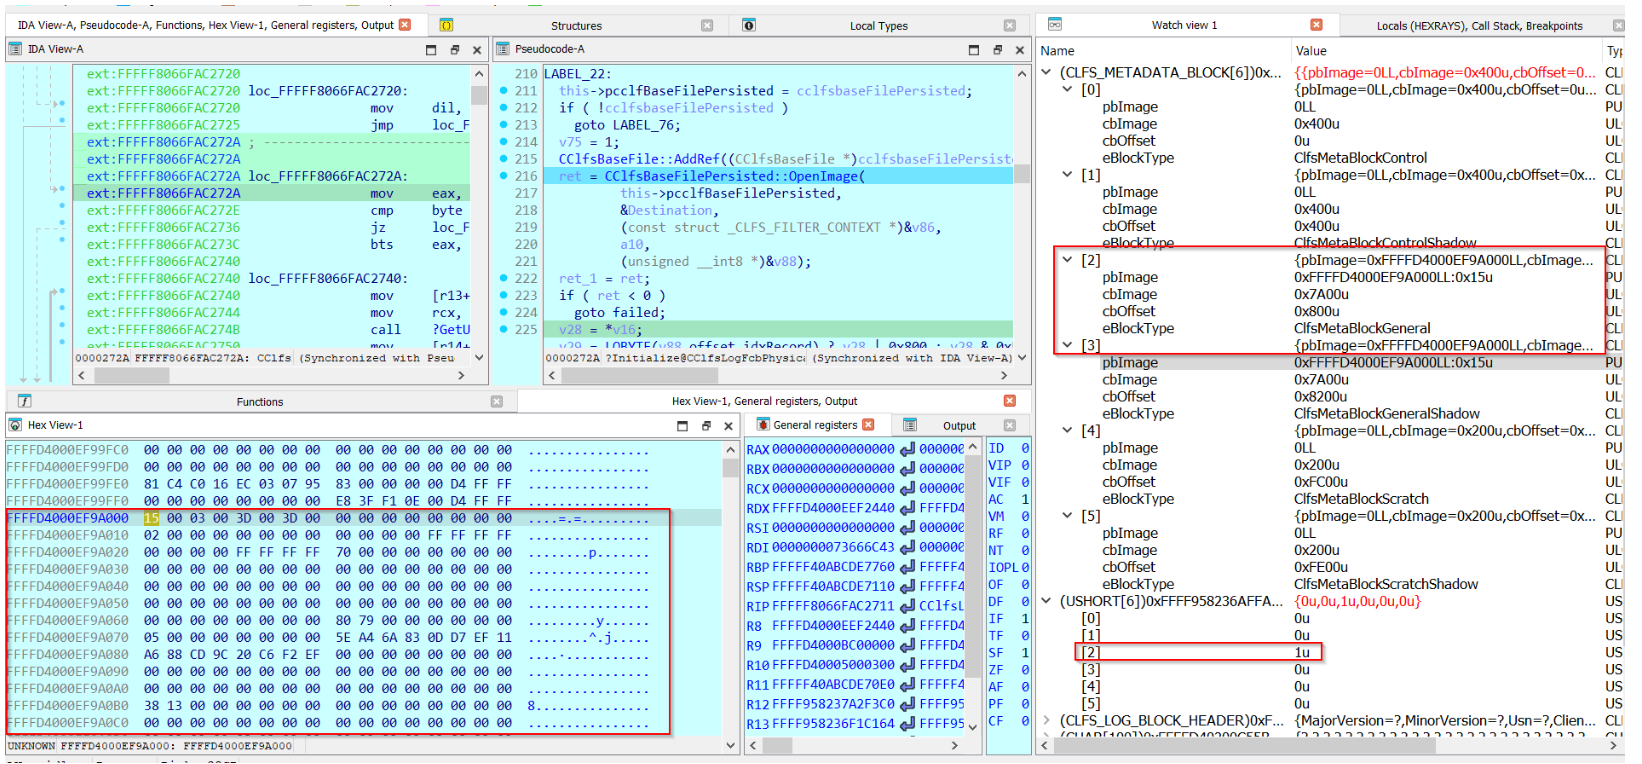
Task: Float the Hex View-1 panel
Action: (706, 426)
